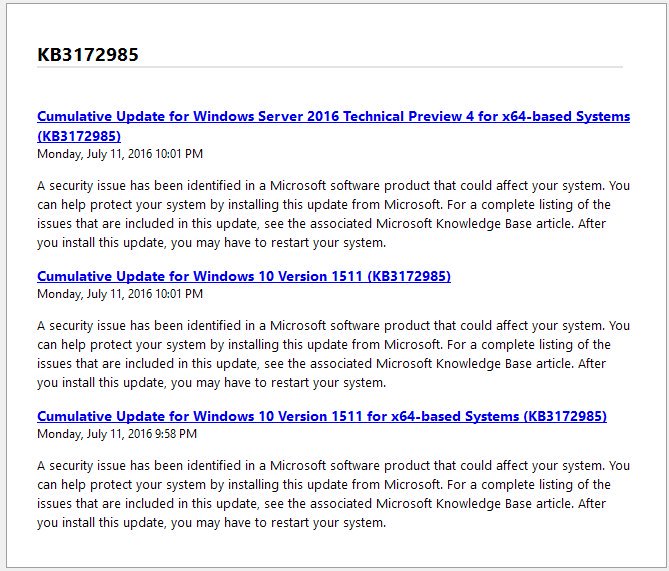Click 'you install this update' in the second paragraph

click(101, 383)
